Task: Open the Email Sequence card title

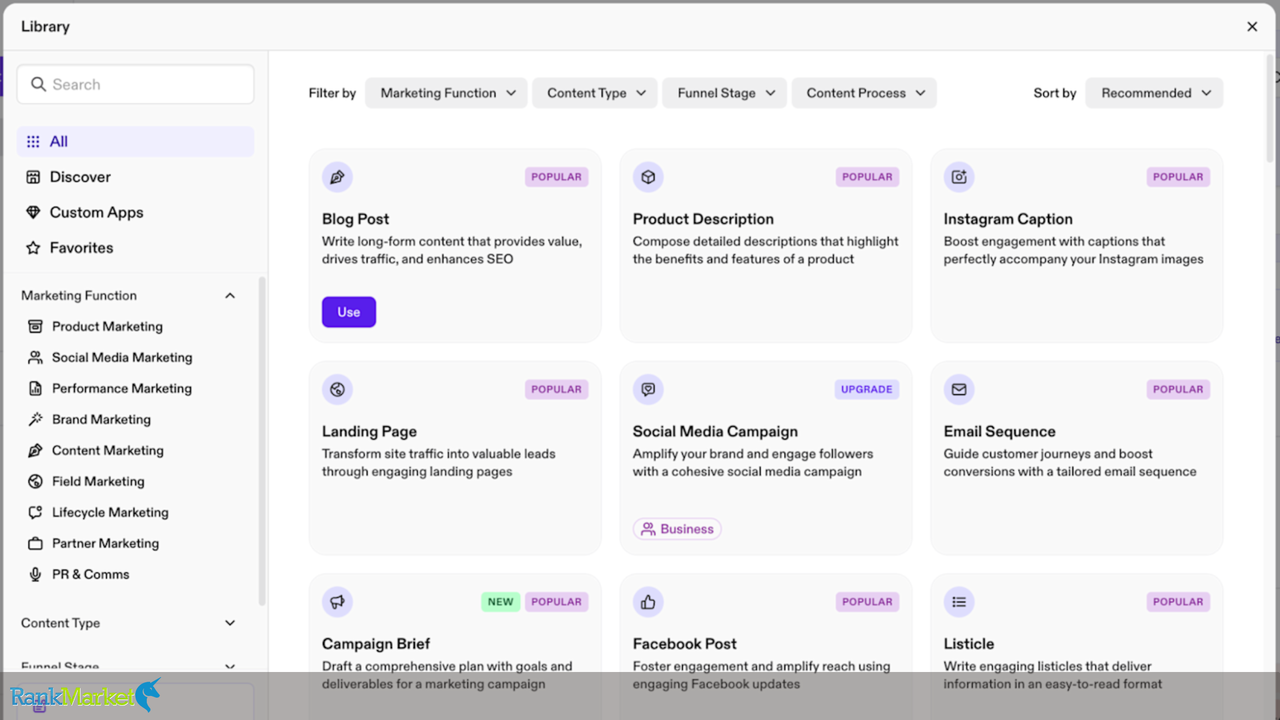Action: [x=999, y=432]
